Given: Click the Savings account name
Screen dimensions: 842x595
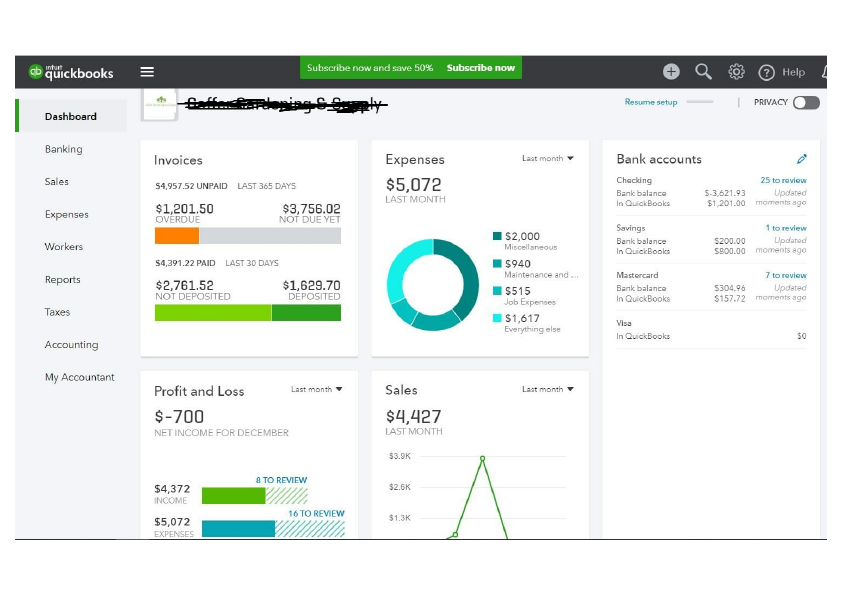Looking at the screenshot, I should 630,228.
